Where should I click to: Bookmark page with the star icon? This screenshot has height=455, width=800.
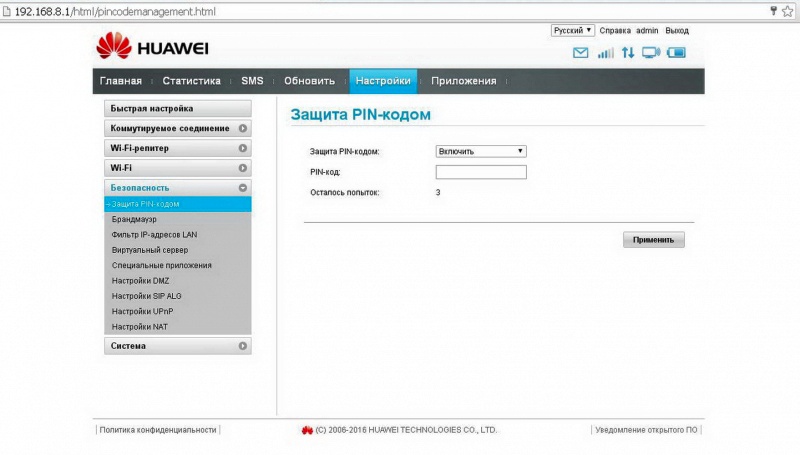click(x=788, y=11)
